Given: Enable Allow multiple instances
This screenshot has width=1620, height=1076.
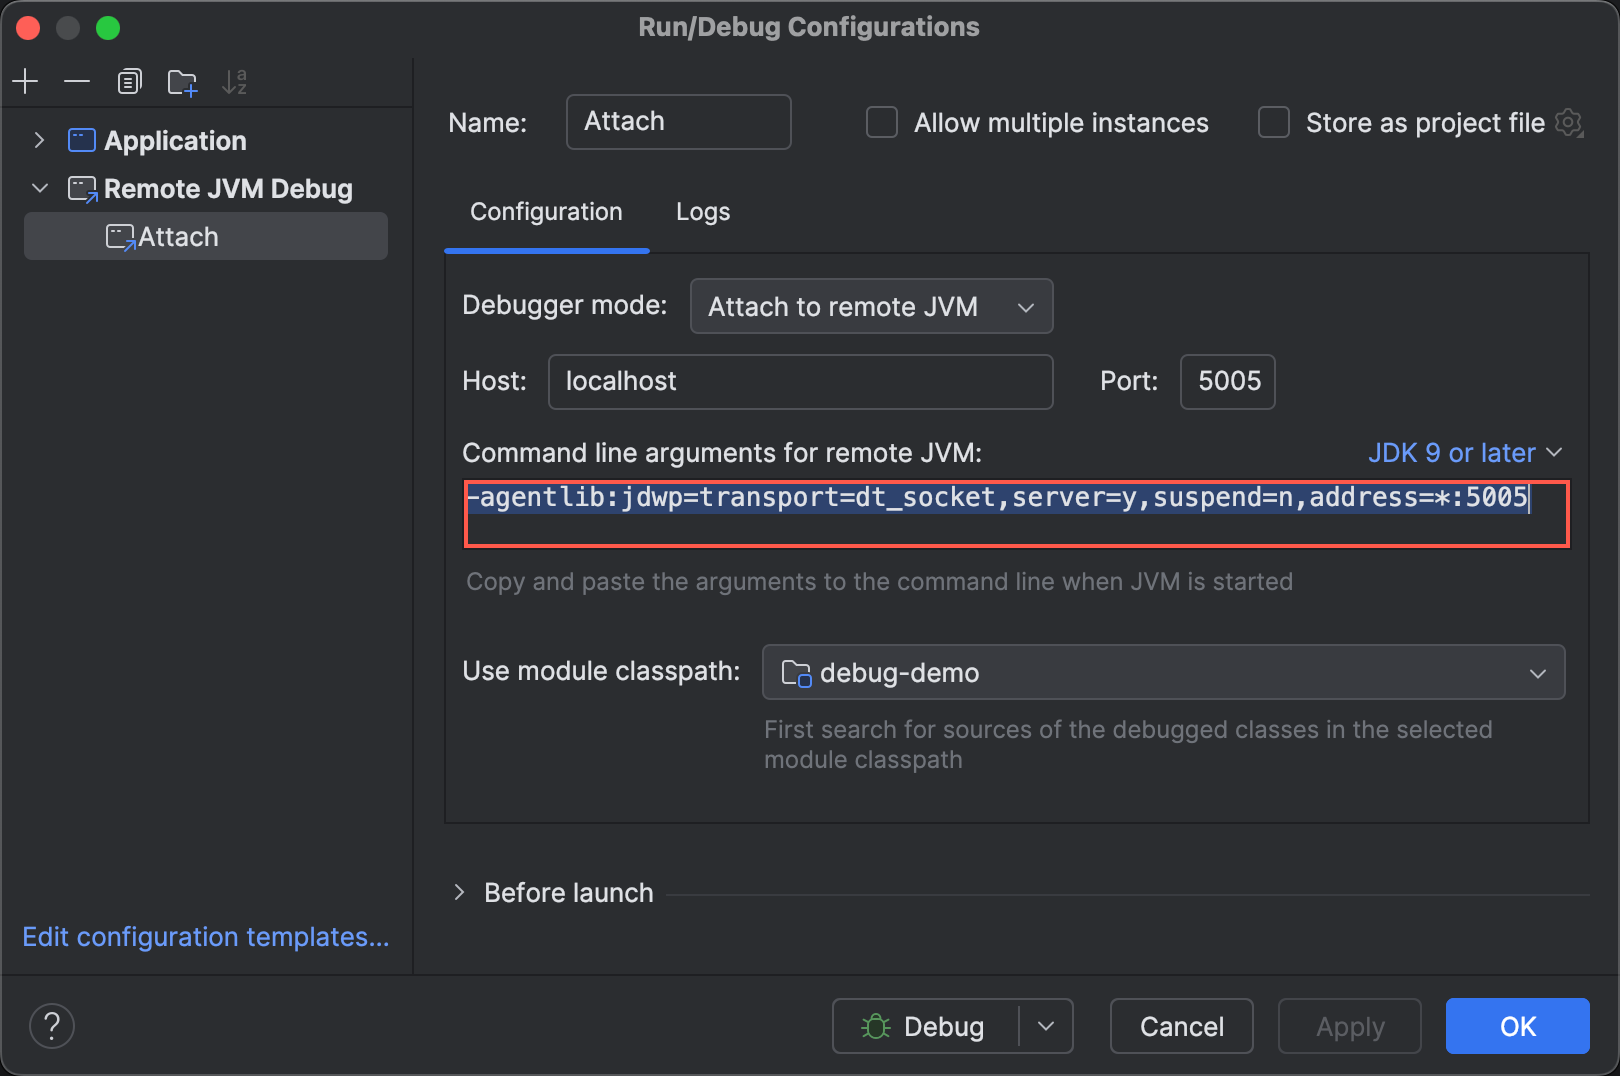Looking at the screenshot, I should pyautogui.click(x=881, y=122).
